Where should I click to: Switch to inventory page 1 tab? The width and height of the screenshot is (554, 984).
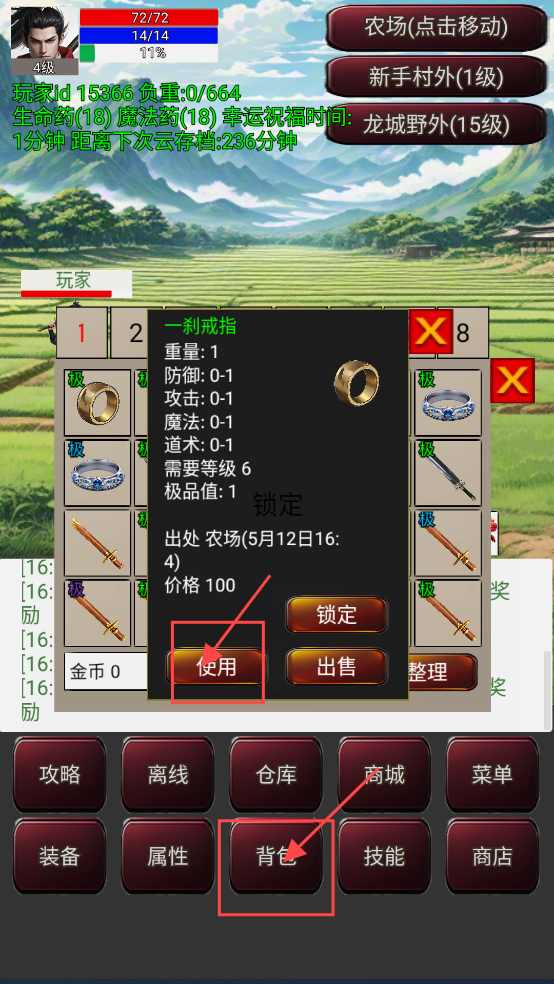(x=82, y=333)
